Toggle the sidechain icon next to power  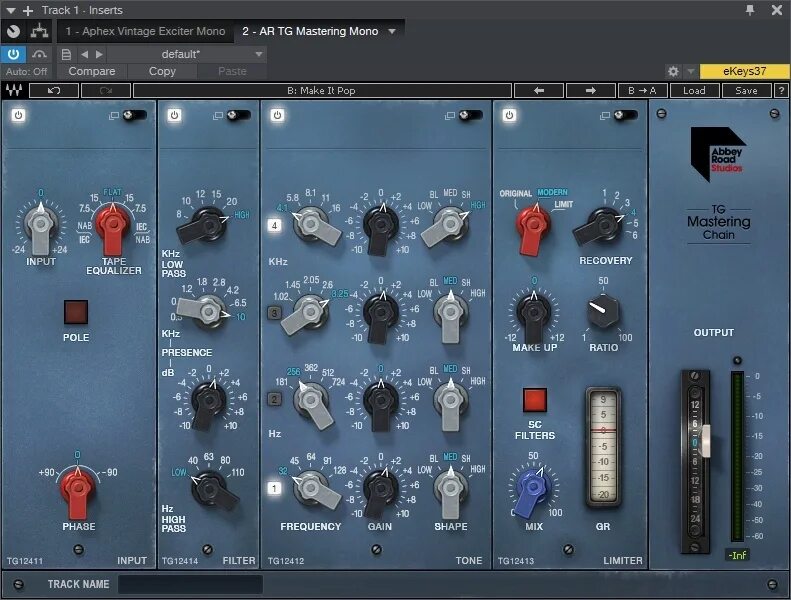(39, 54)
